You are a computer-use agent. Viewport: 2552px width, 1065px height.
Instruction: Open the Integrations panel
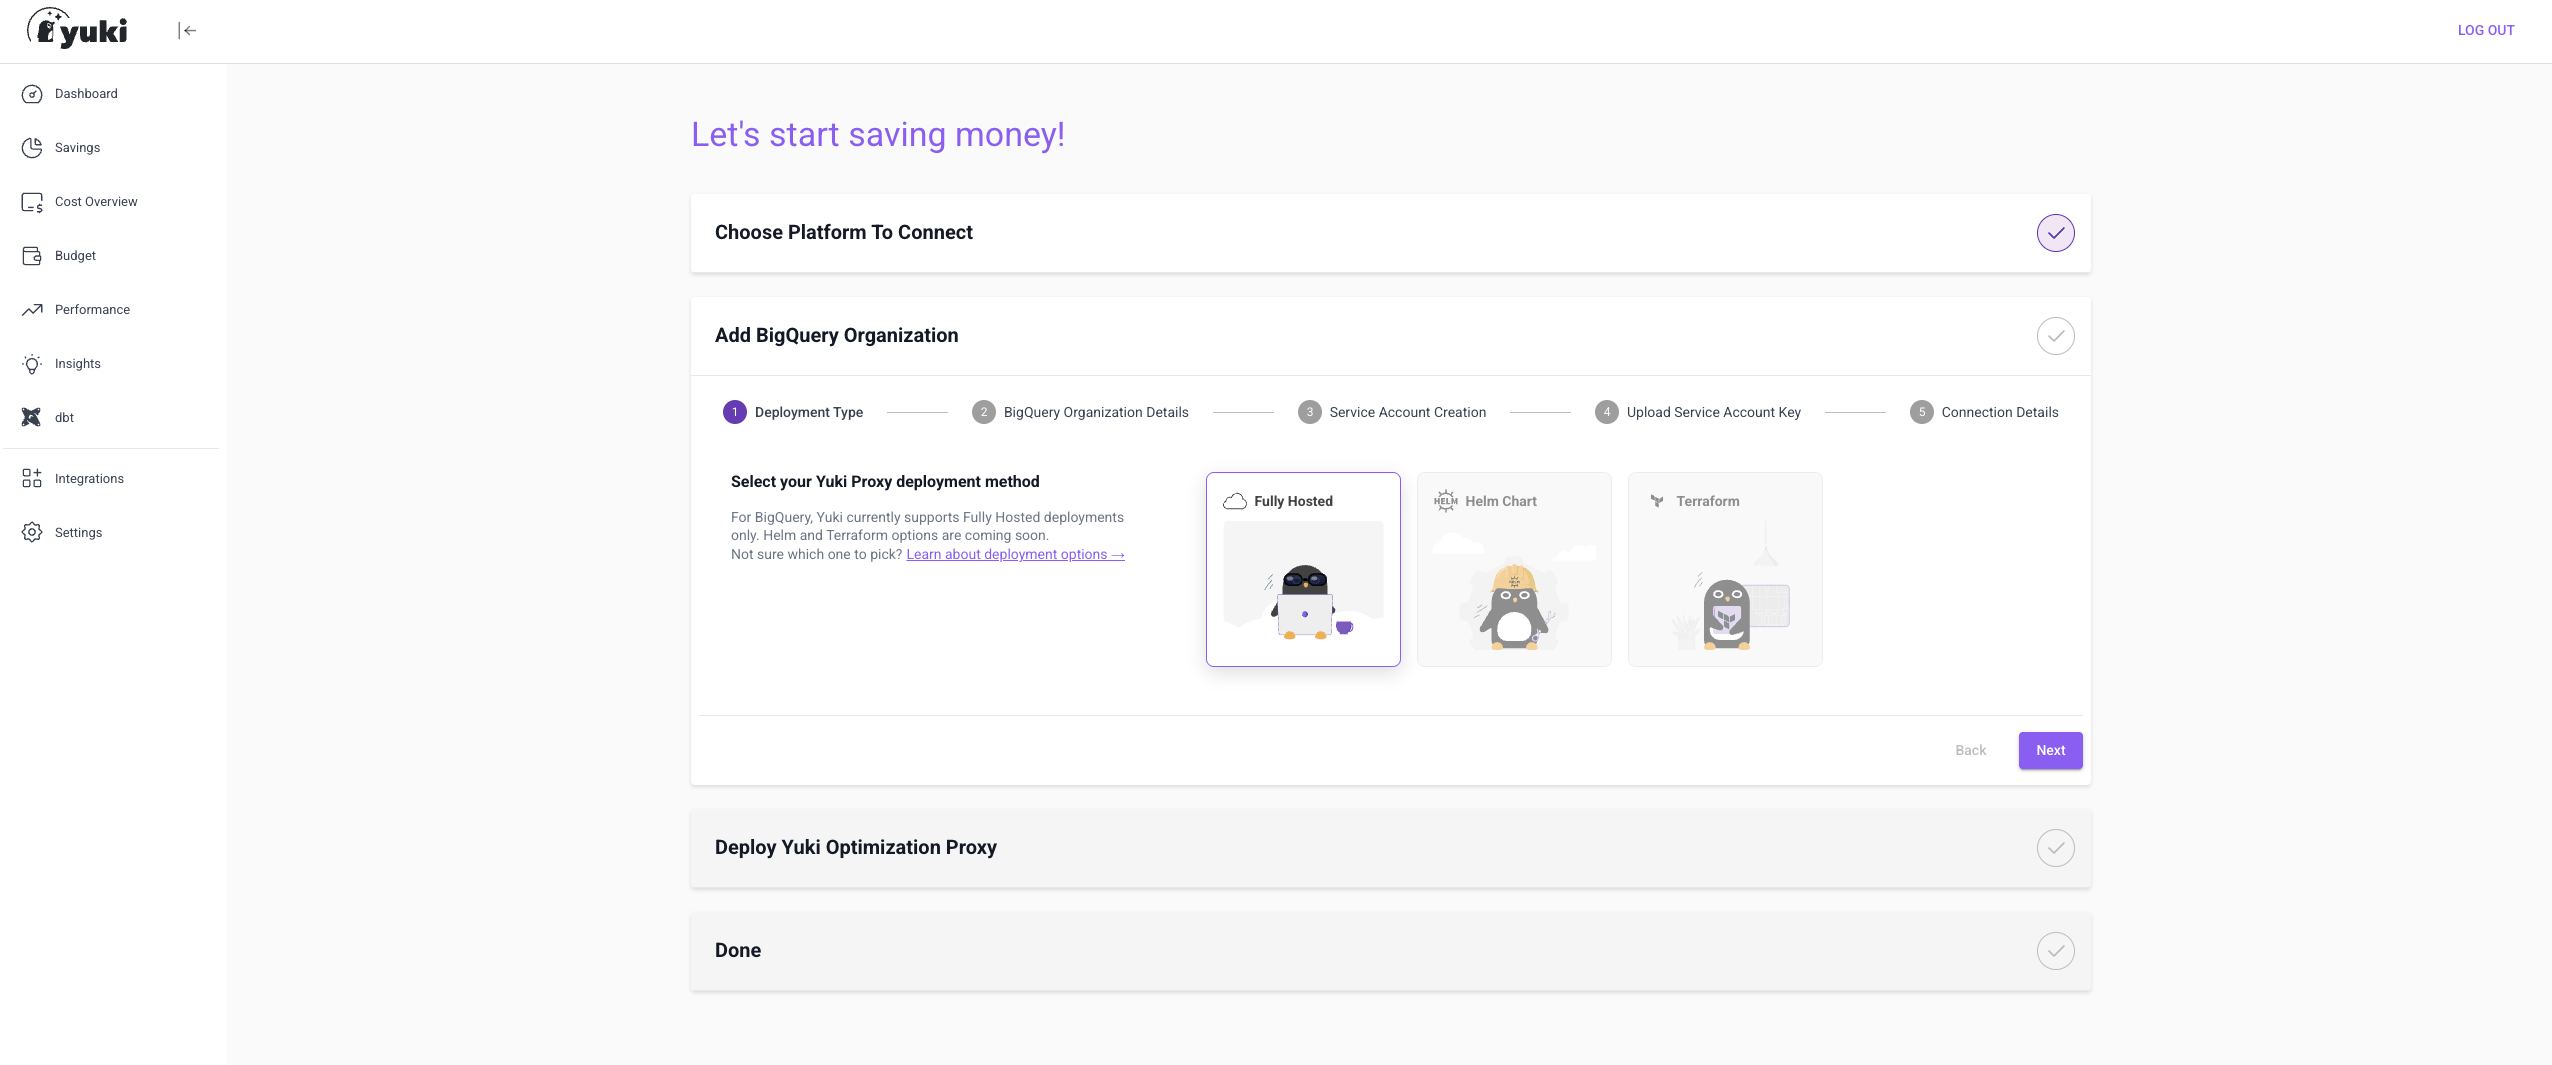point(88,478)
